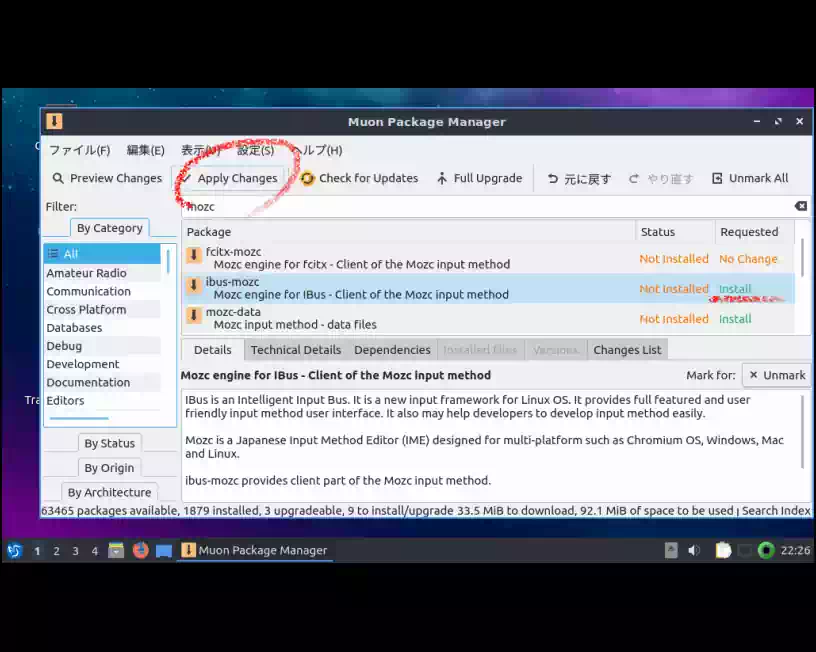Open the ヘルプ(H) menu

(x=317, y=150)
